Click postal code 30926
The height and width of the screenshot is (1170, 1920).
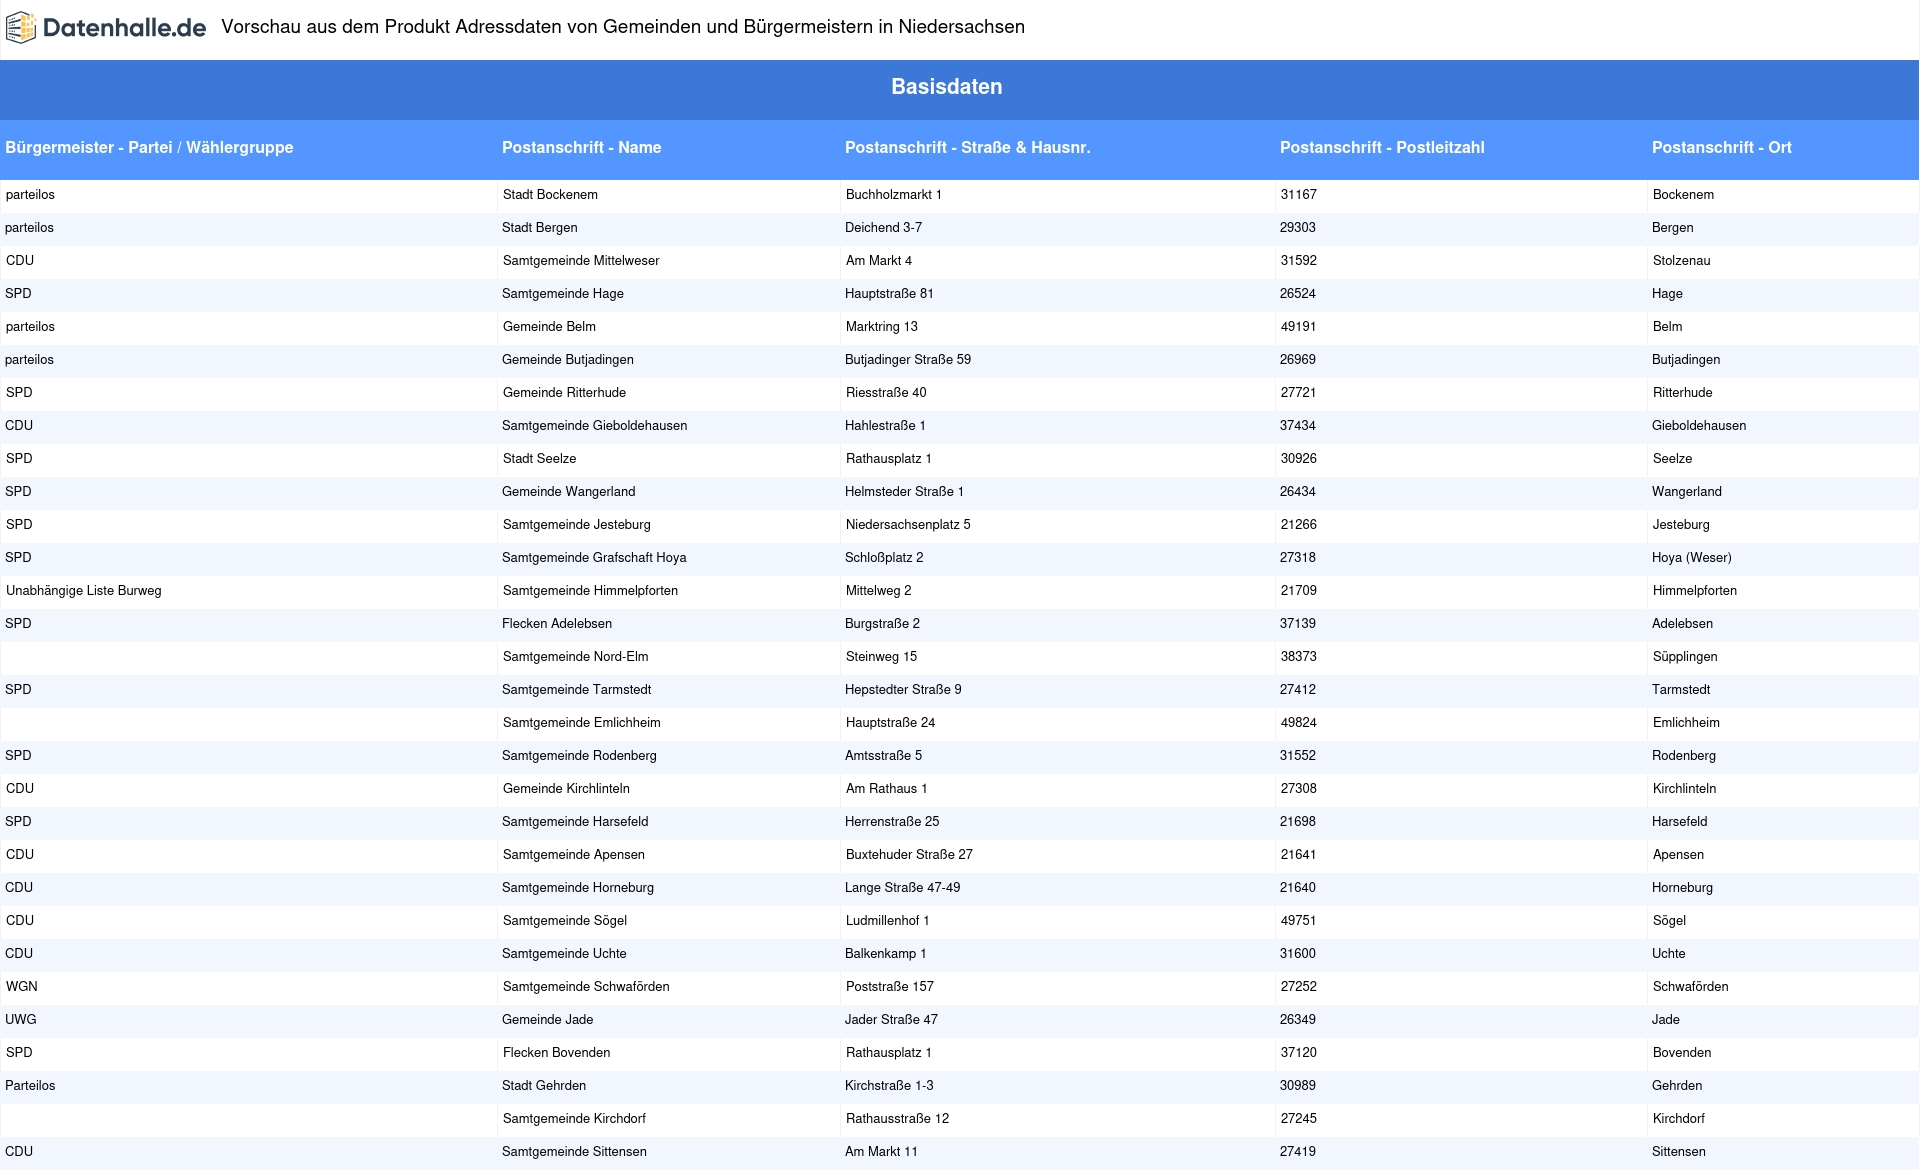click(1299, 459)
